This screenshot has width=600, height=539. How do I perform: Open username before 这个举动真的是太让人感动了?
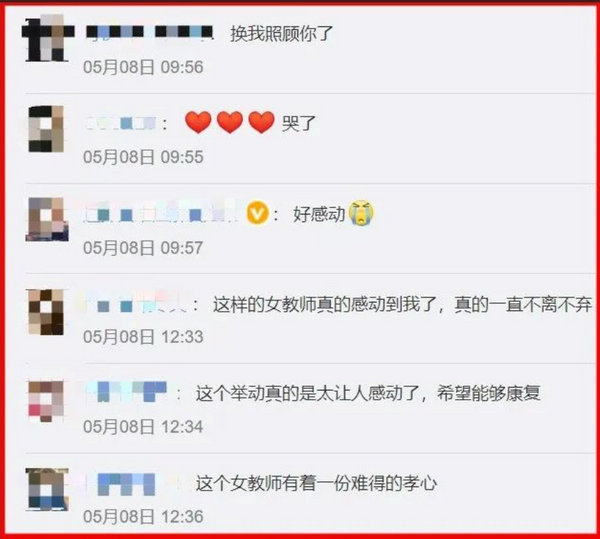[x=127, y=392]
